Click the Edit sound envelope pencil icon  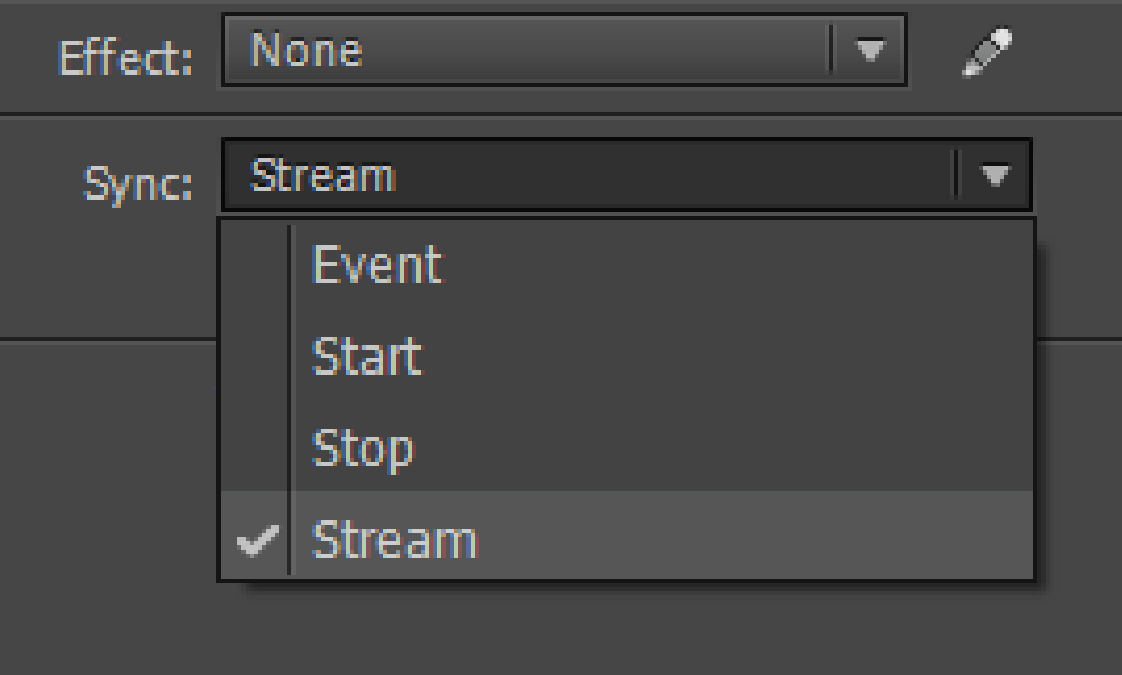point(986,52)
